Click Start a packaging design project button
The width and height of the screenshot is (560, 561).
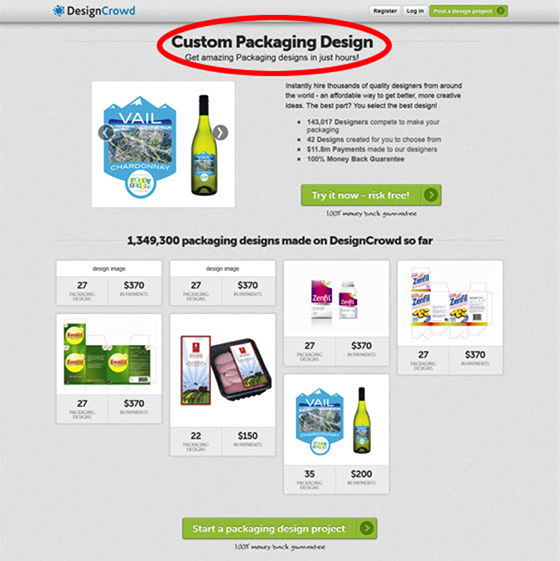point(279,528)
